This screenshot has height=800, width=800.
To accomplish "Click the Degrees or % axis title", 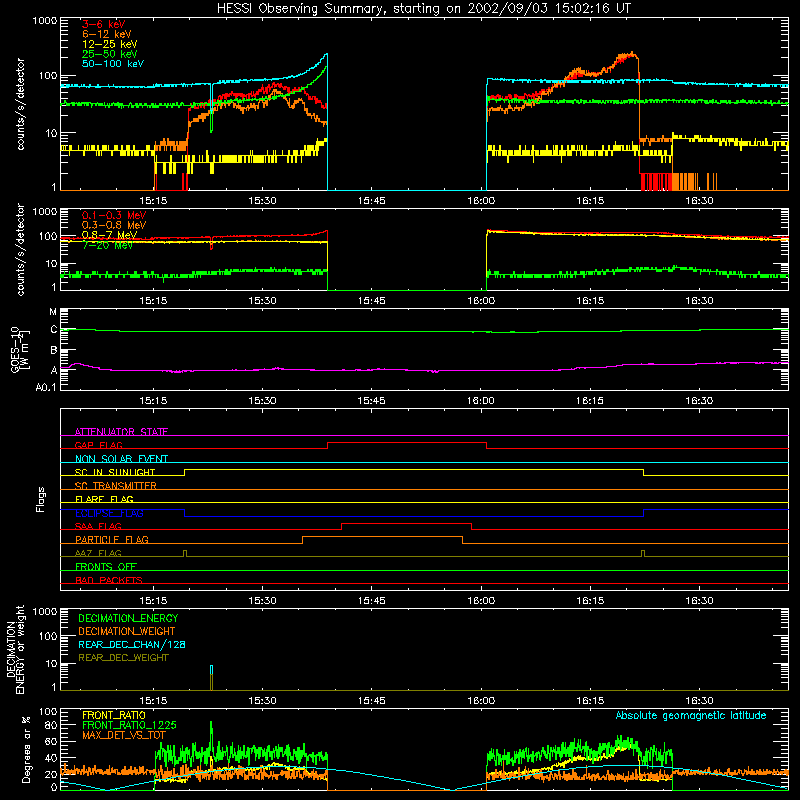I will pyautogui.click(x=26, y=750).
